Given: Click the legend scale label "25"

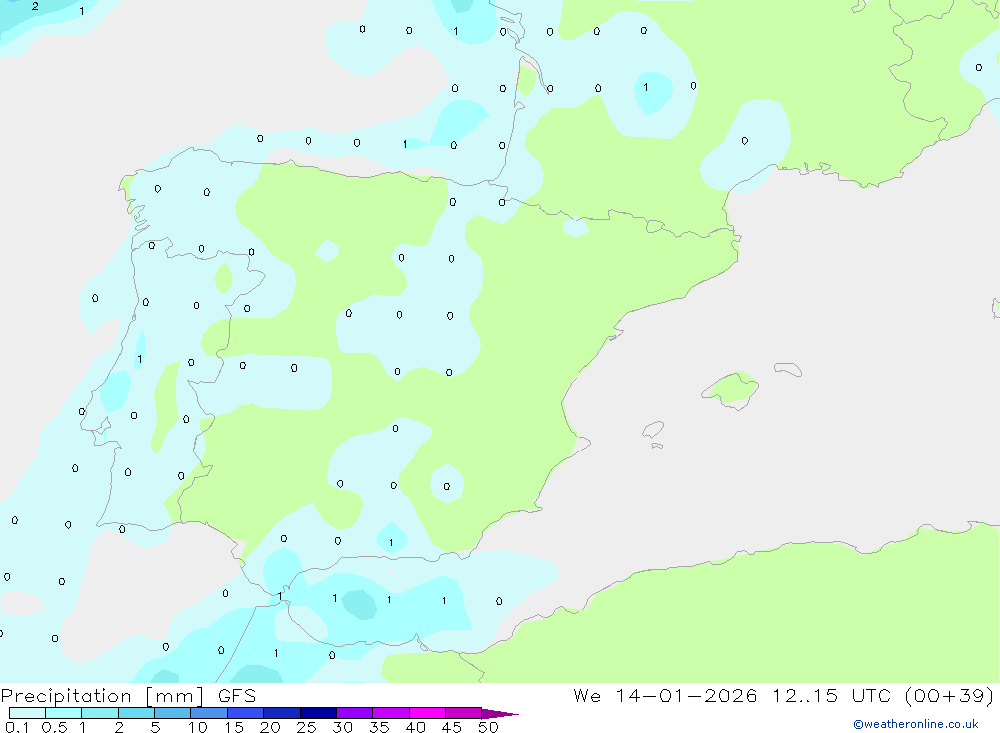Looking at the screenshot, I should pyautogui.click(x=307, y=727).
